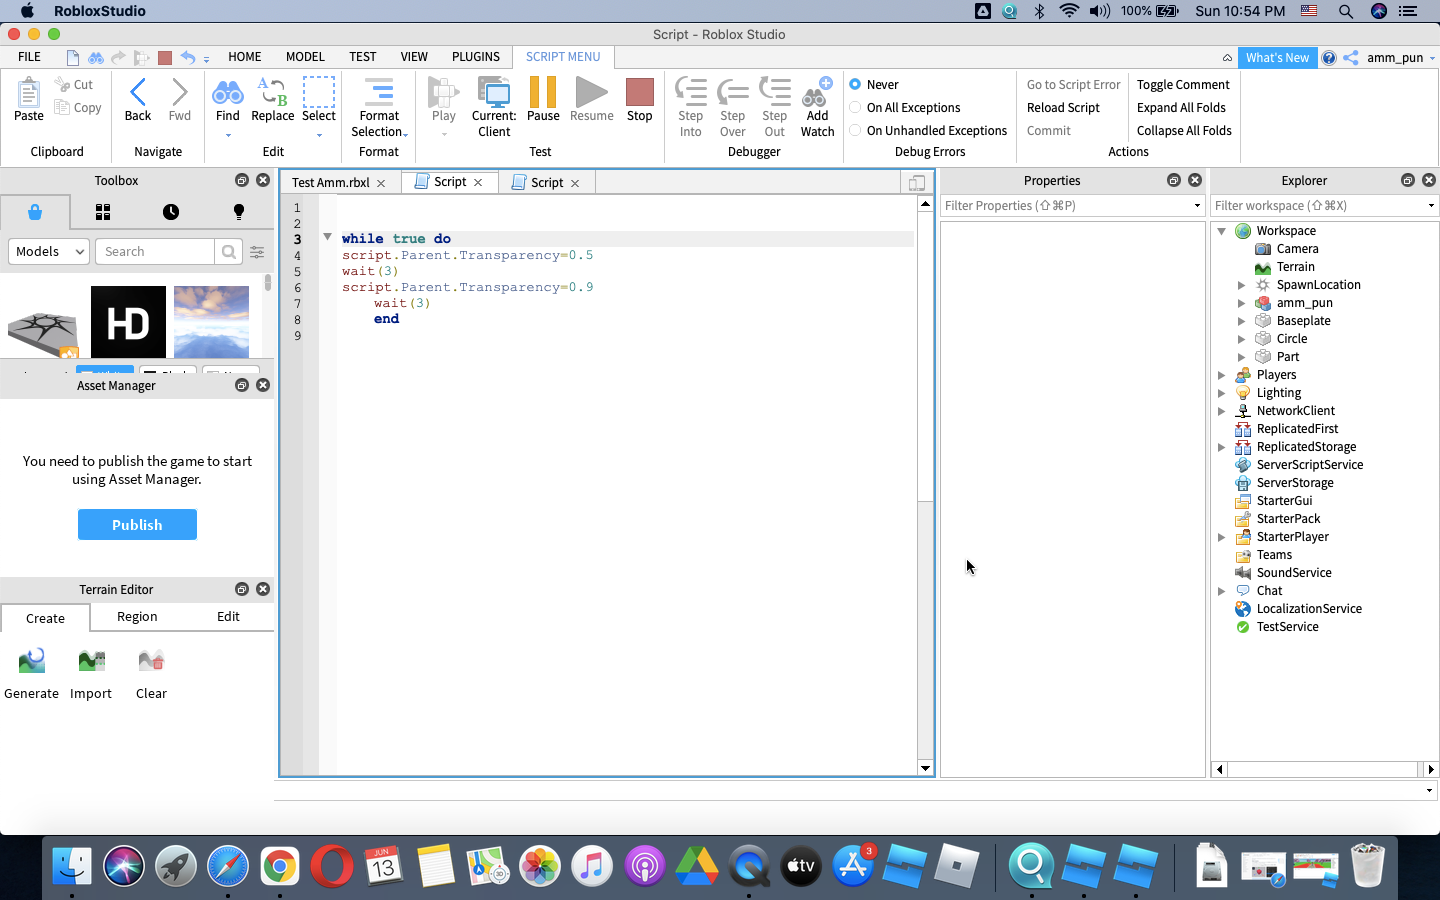Viewport: 1440px width, 900px height.
Task: Click the Copy button
Action: 78,108
